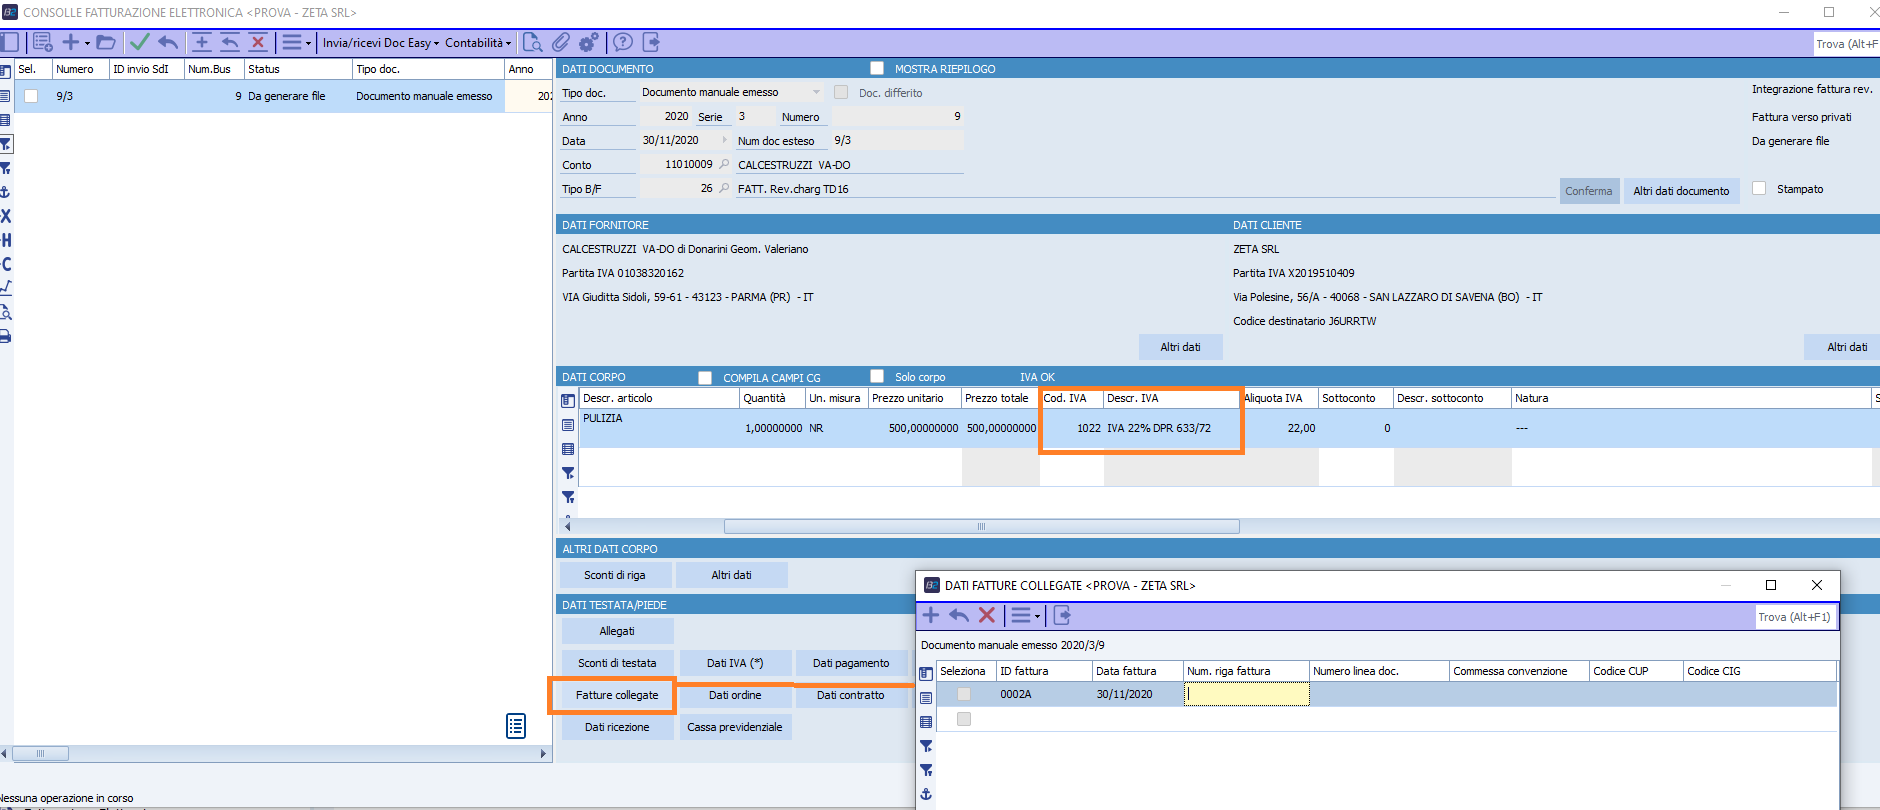Click the document search magnifier icon
Viewport: 1880px width, 810px height.
click(x=533, y=42)
